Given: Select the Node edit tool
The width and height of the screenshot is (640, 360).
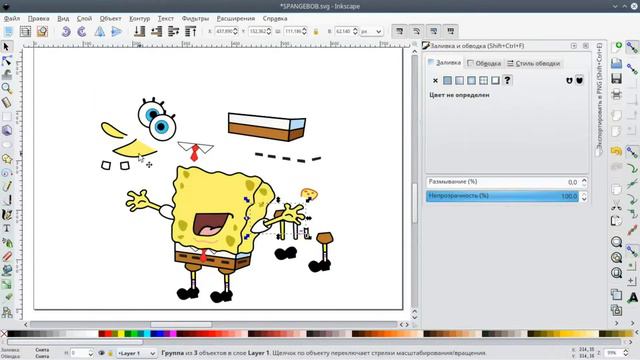Looking at the screenshot, I should (6, 61).
